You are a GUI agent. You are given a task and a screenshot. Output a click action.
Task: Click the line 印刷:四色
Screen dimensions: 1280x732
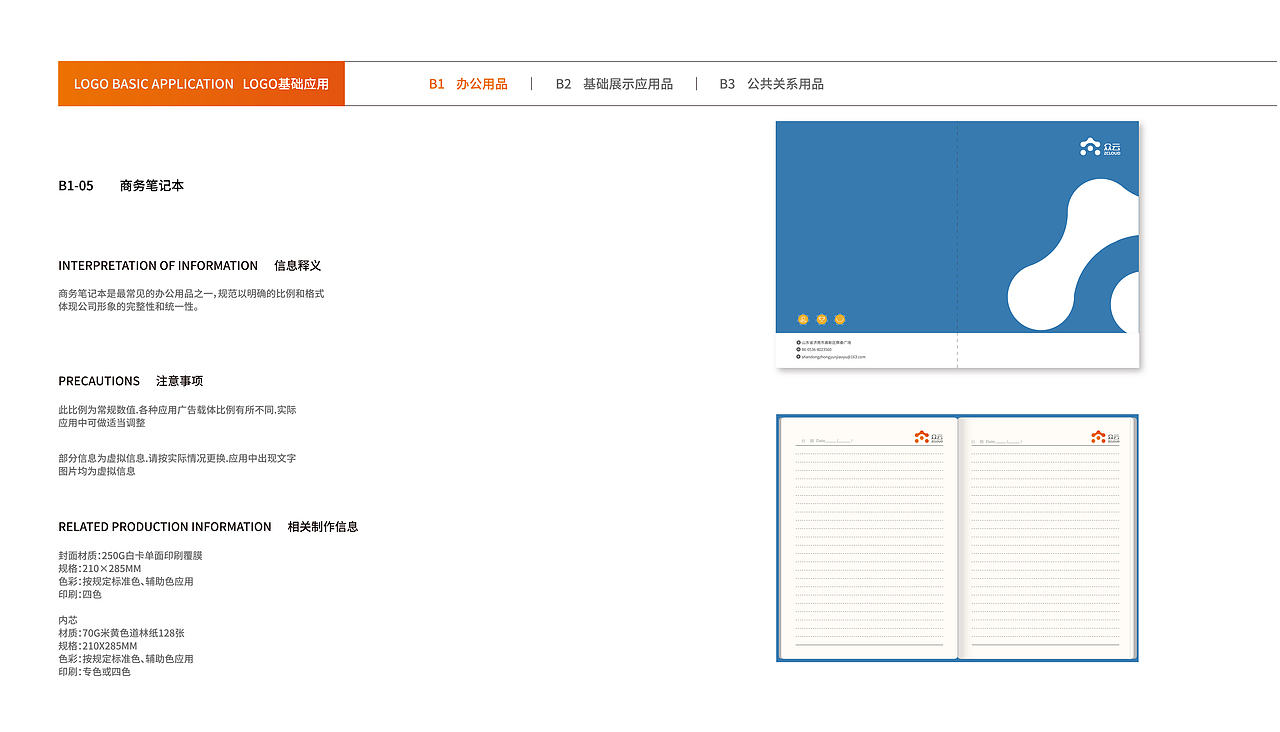[x=80, y=594]
